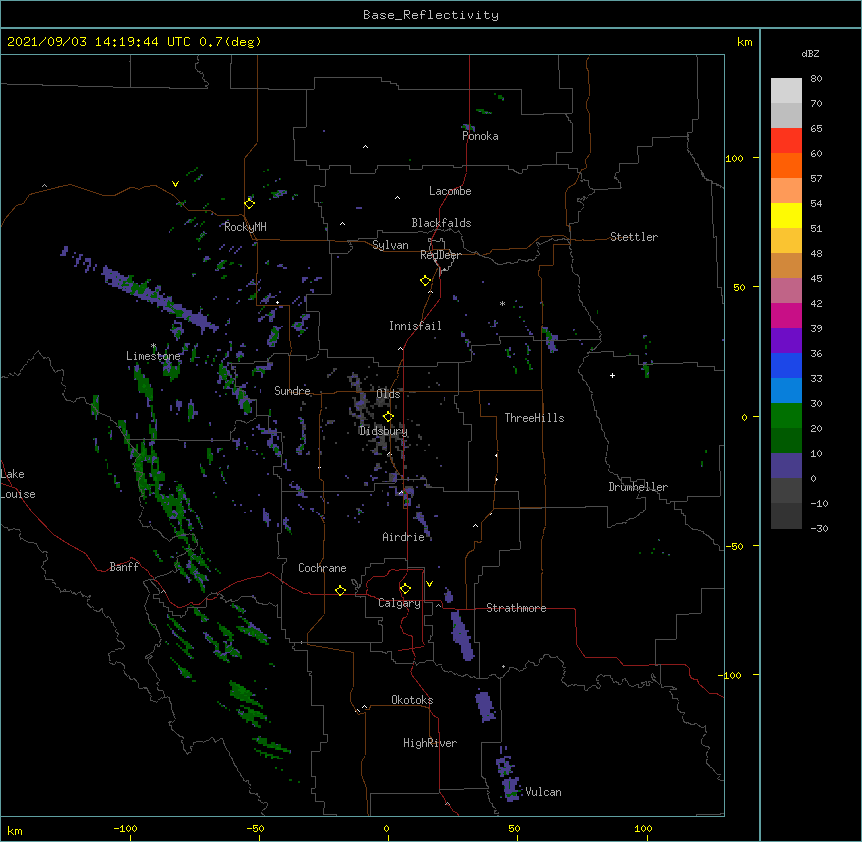This screenshot has width=862, height=842.
Task: Click the 0 tick on bottom horizontal axis
Action: [x=386, y=828]
